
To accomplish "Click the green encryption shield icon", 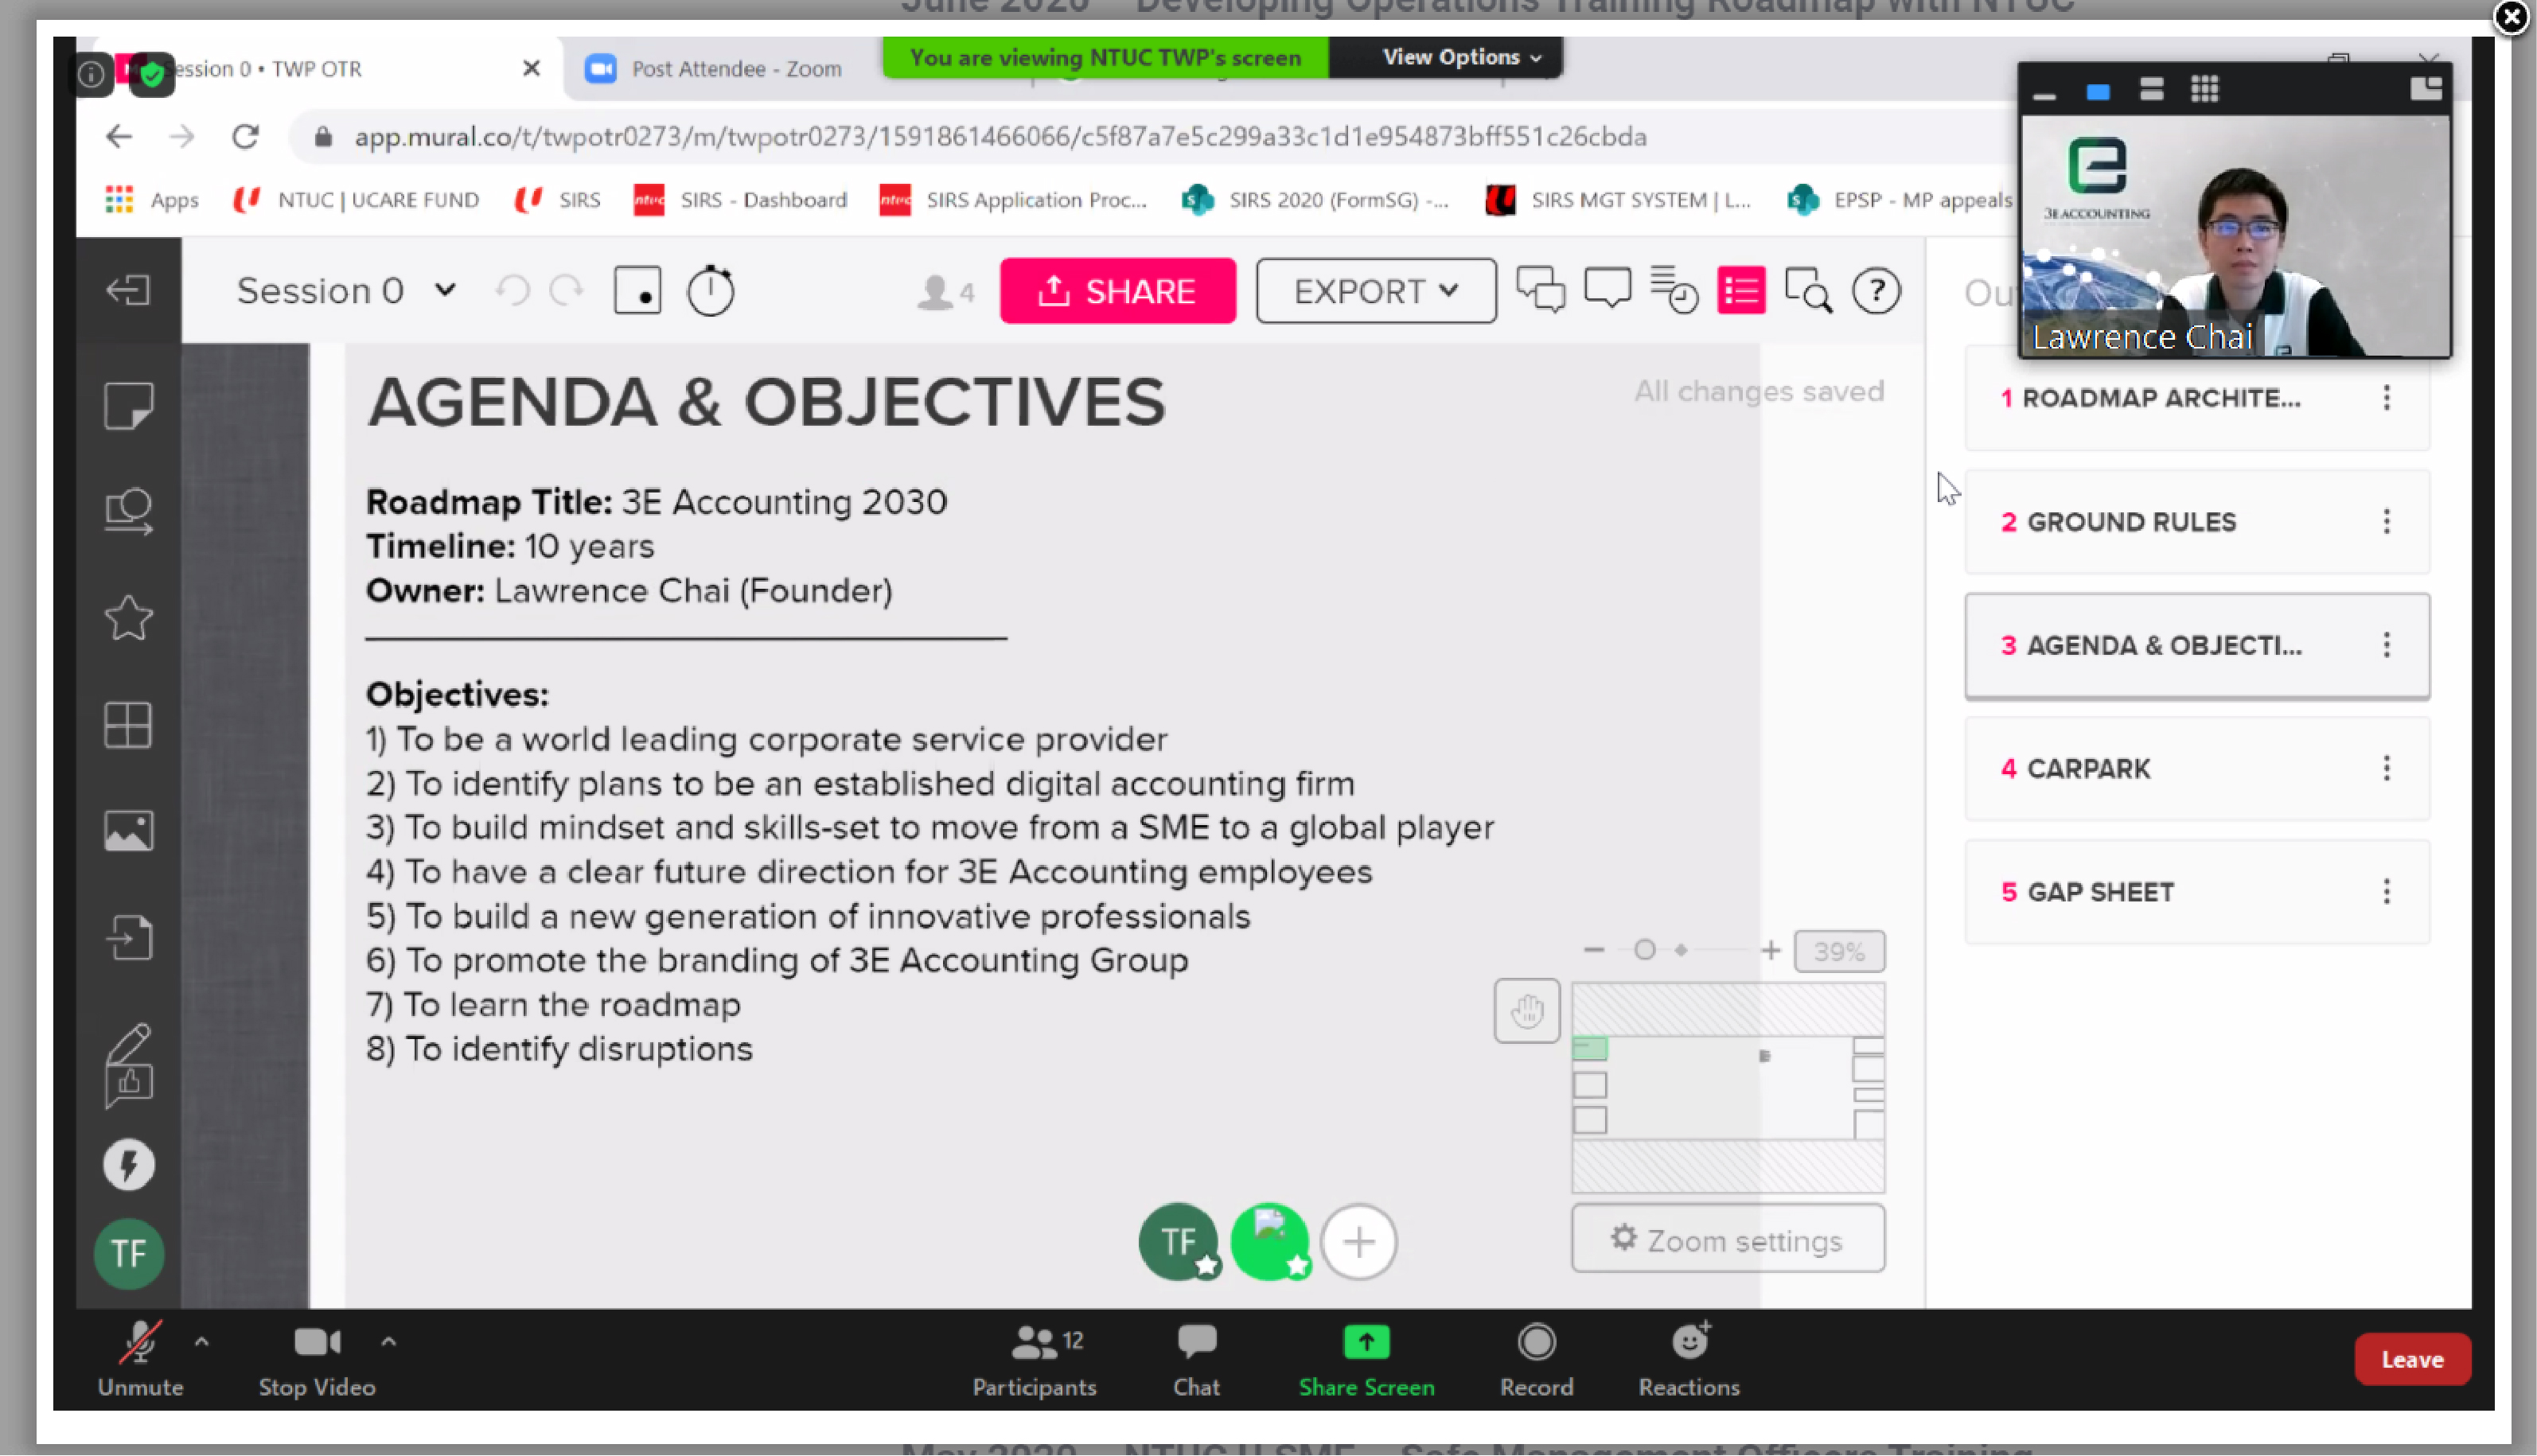I will [x=152, y=74].
